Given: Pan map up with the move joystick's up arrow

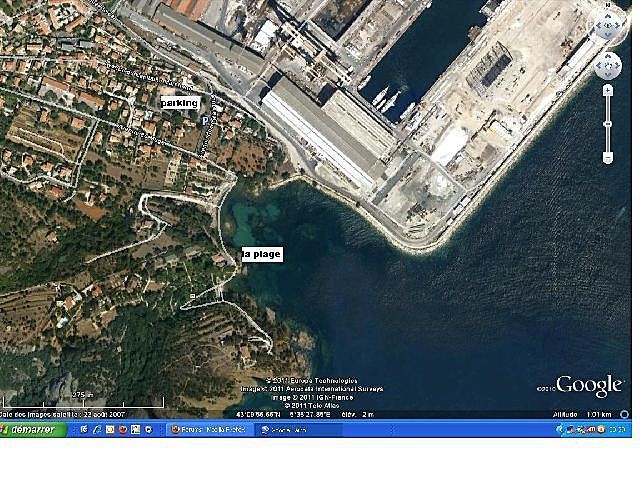Looking at the screenshot, I should tap(608, 56).
